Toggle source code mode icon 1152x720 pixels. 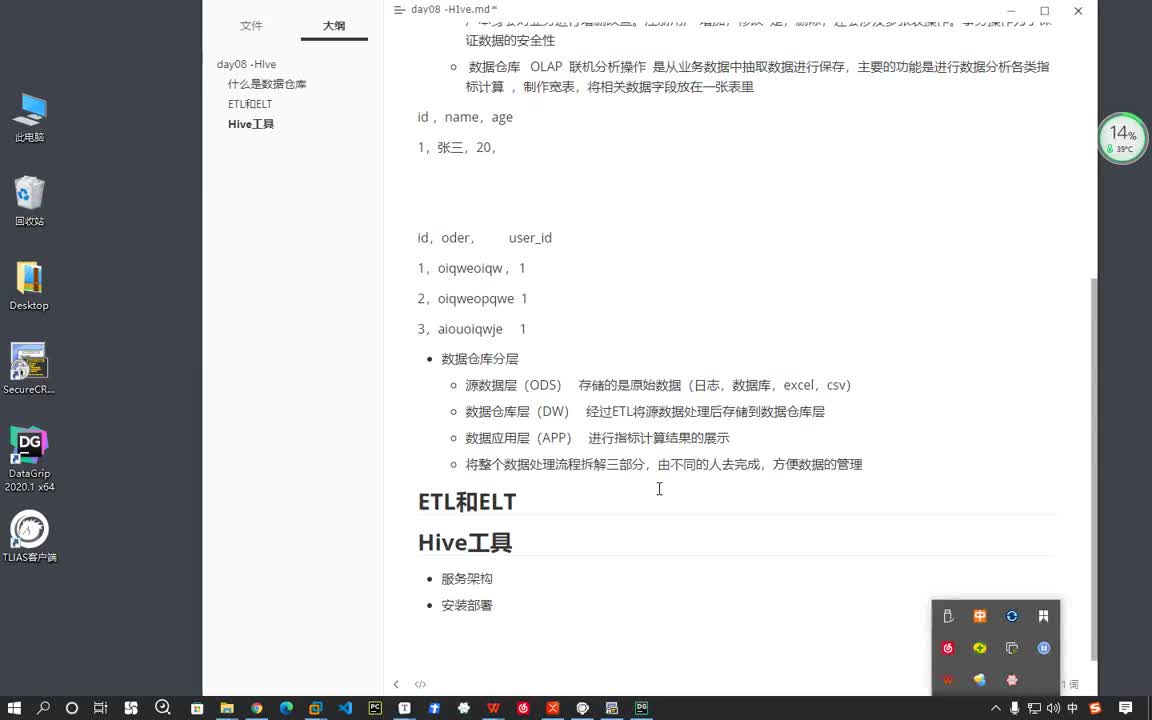(420, 684)
